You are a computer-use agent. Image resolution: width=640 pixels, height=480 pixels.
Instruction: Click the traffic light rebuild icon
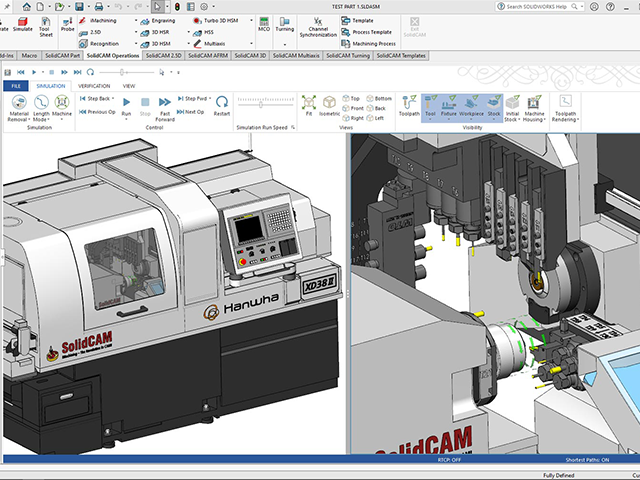pyautogui.click(x=178, y=7)
